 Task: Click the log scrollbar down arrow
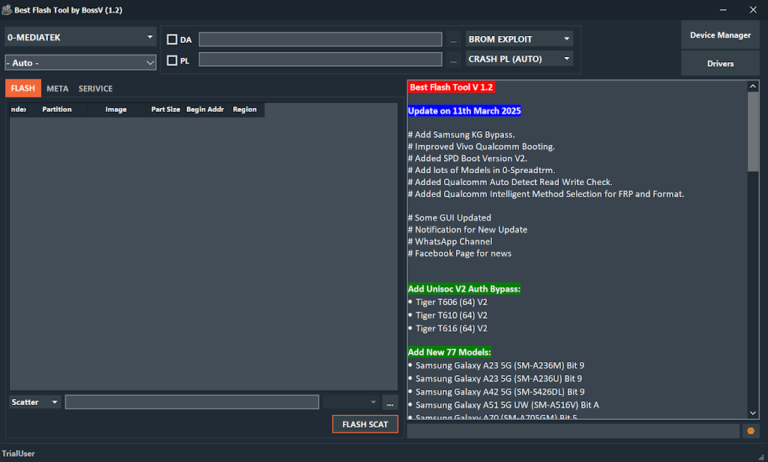(753, 413)
